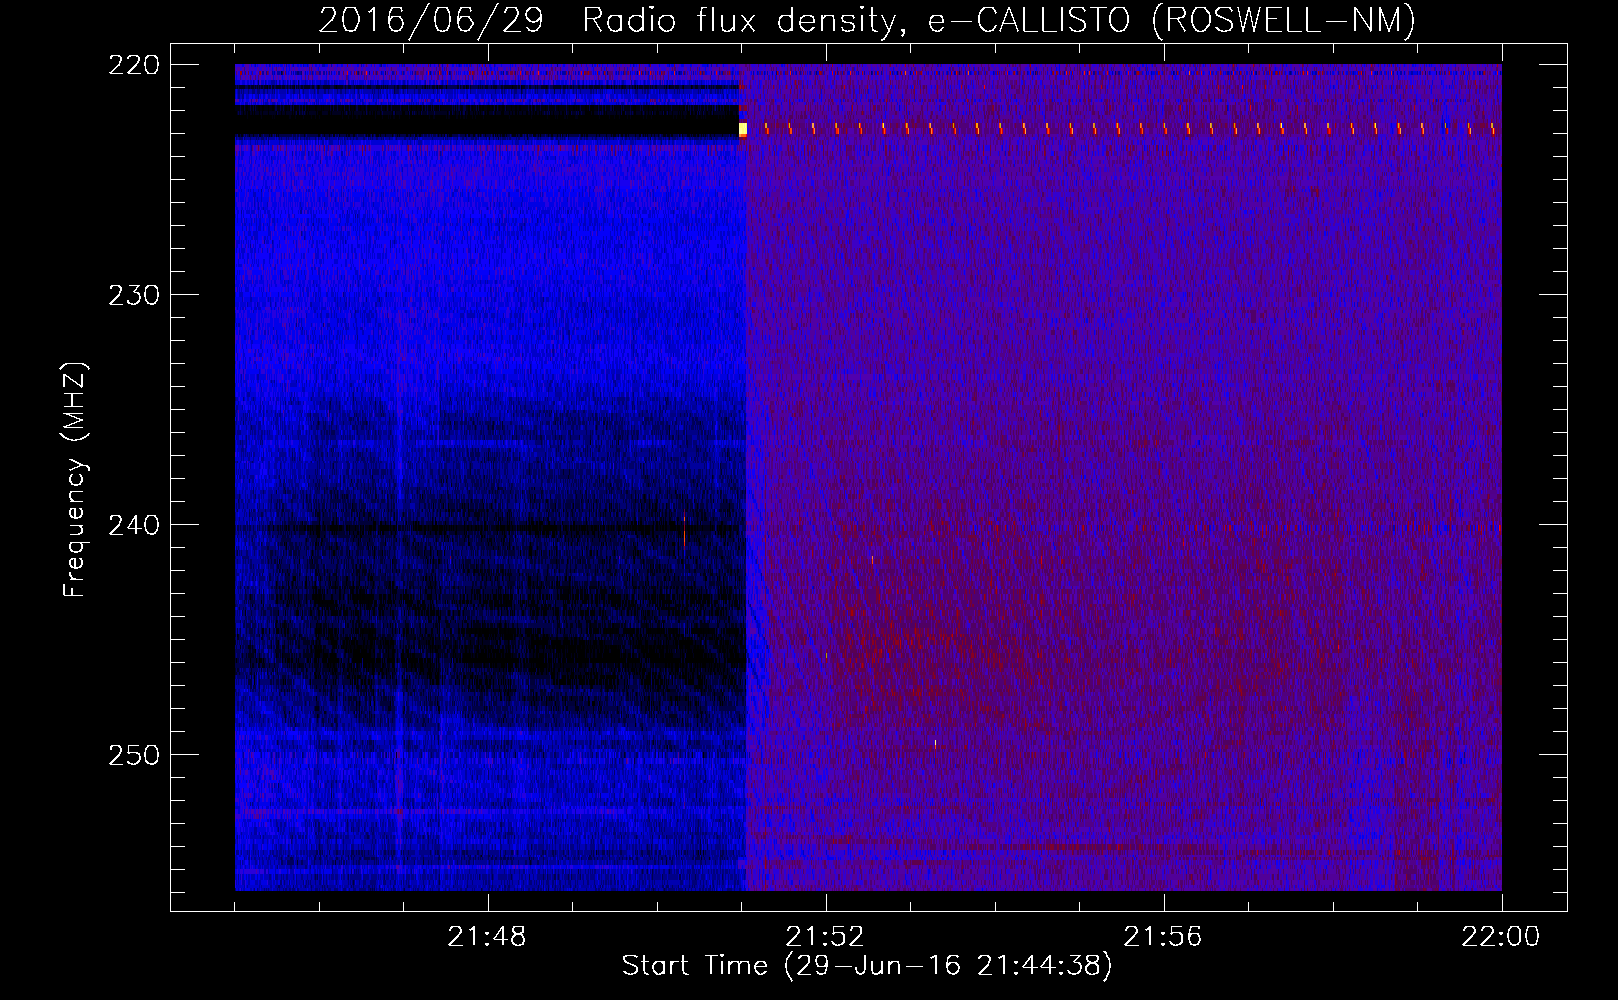Screen dimensions: 1618x1000
Task: Click the 22:00 time tick label
Action: [x=1501, y=937]
